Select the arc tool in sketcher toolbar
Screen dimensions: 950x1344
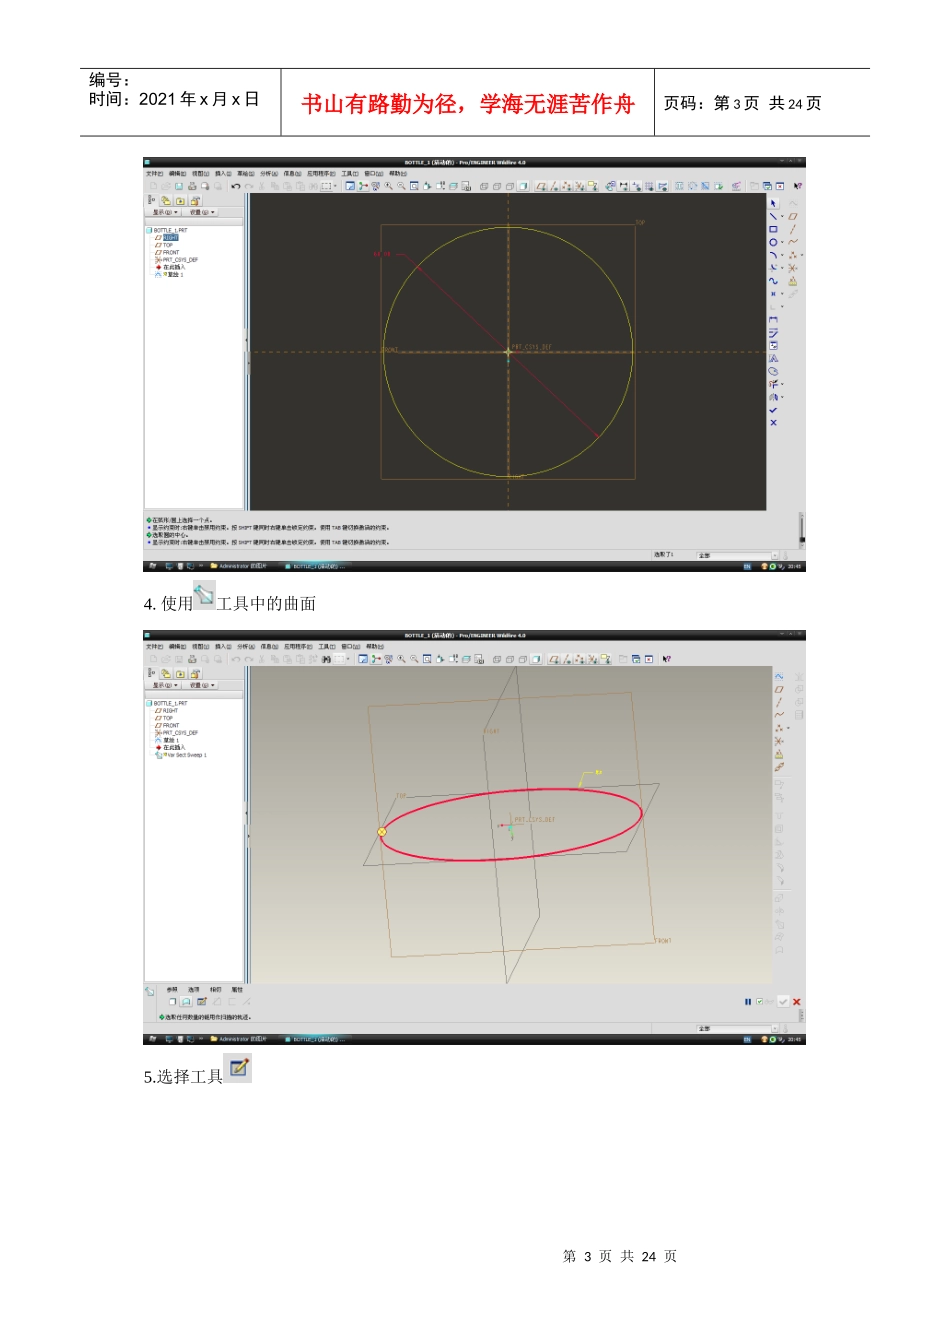773,255
